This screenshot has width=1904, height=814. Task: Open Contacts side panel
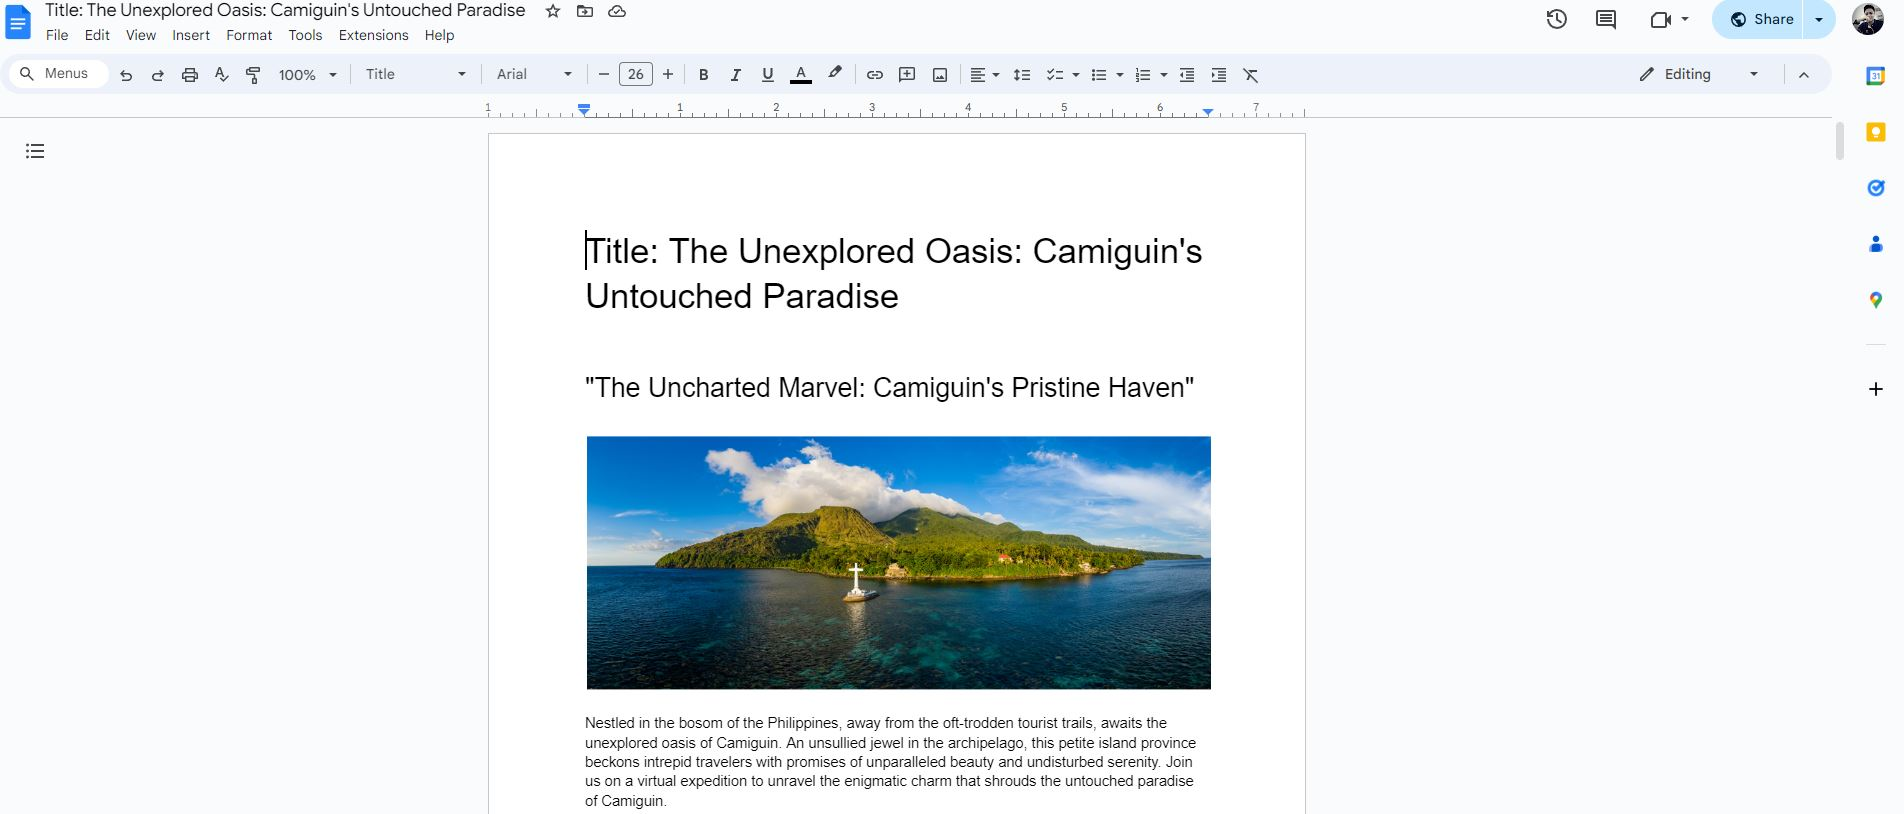1876,244
